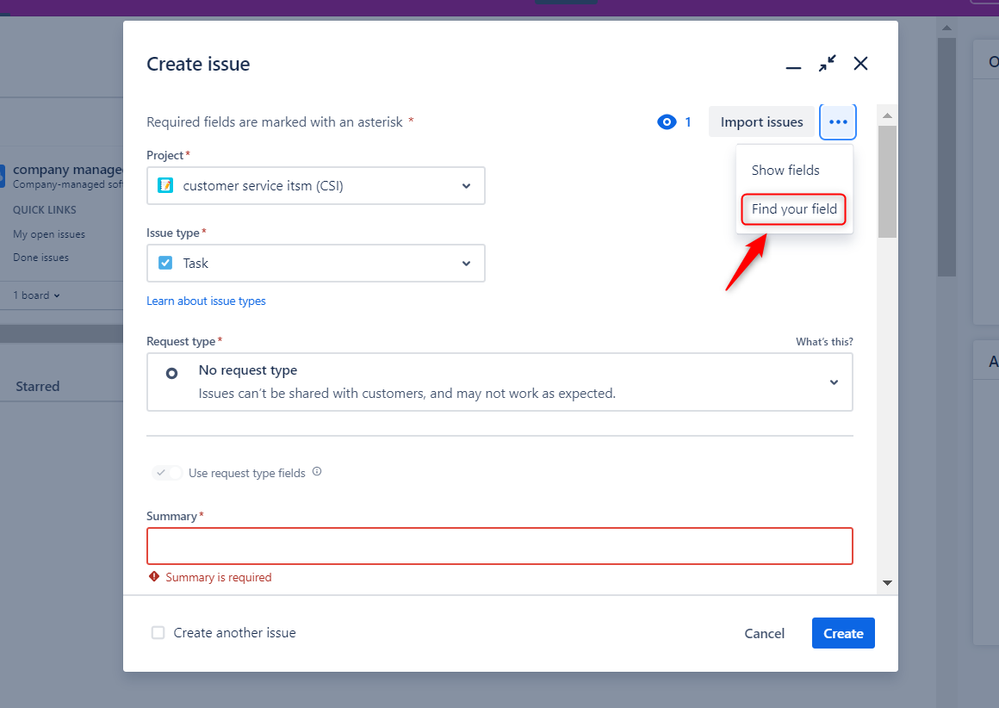Click the Use request type fields info icon
This screenshot has width=999, height=708.
317,472
